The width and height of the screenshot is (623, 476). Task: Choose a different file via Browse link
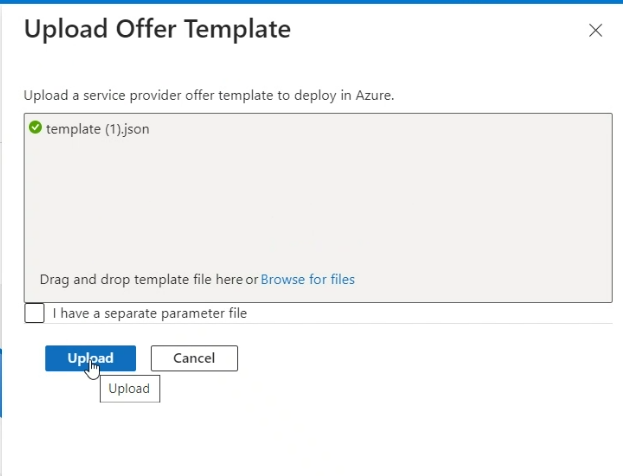tap(308, 279)
